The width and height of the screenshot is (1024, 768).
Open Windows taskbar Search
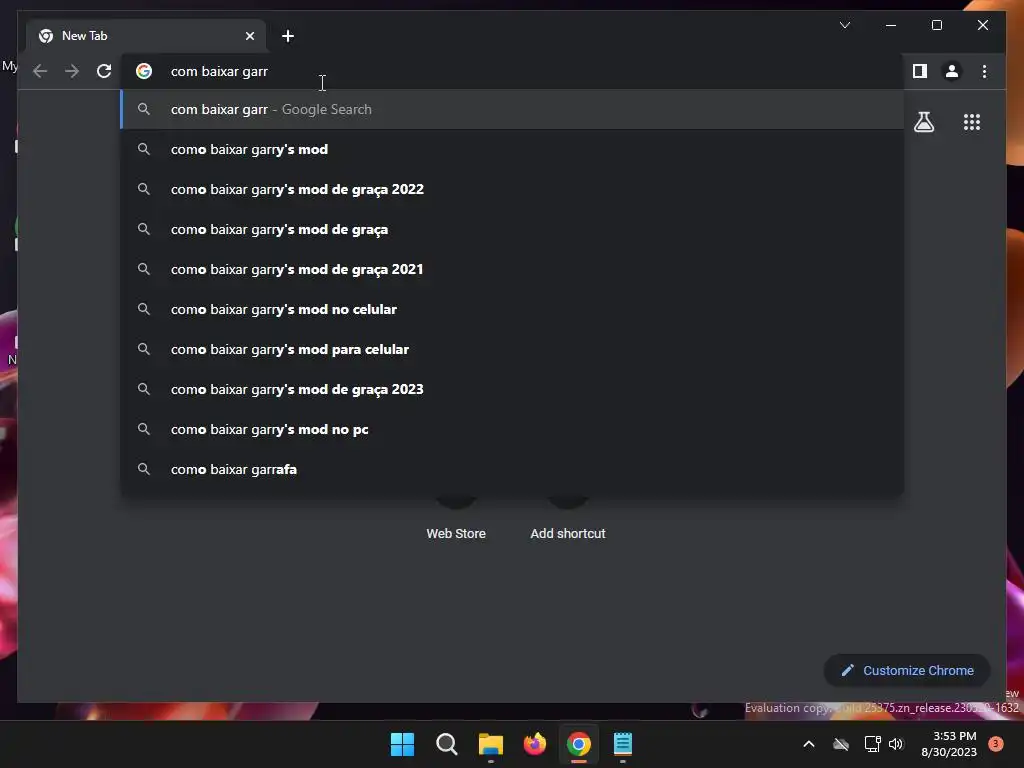(447, 744)
